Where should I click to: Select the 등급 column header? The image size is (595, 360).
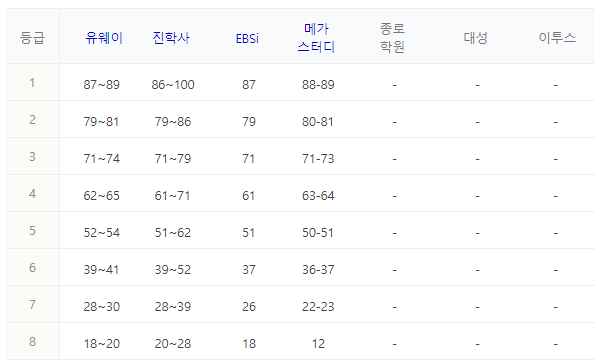click(32, 38)
